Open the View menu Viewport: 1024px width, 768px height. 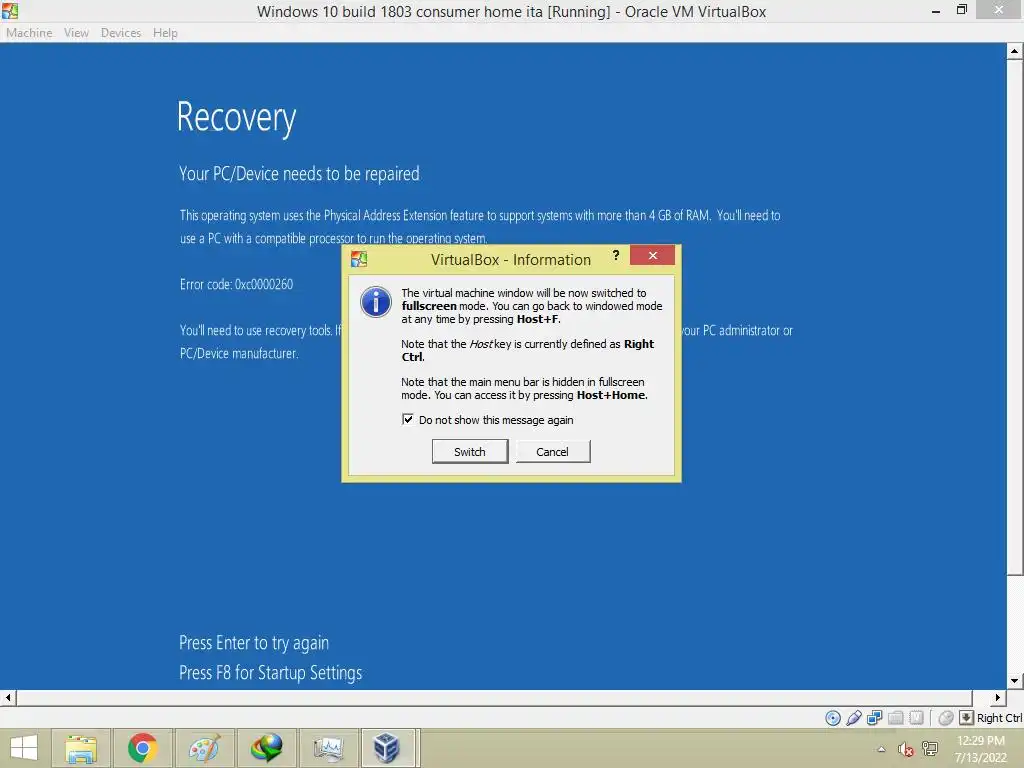76,33
